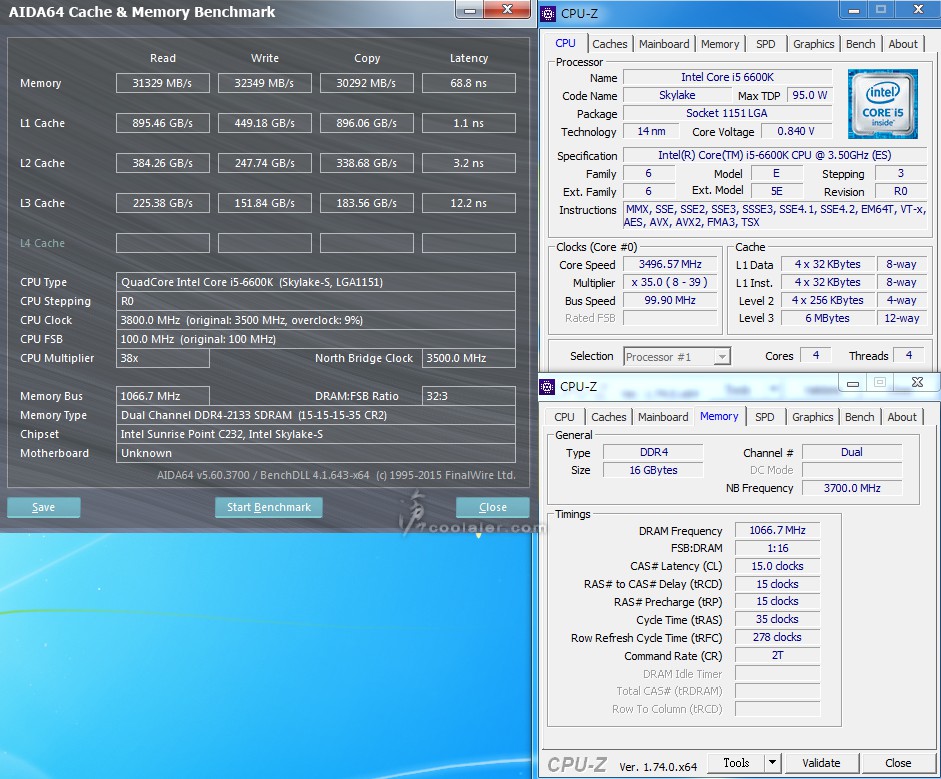Open SPD tab in top CPU-Z window
Viewport: 941px width, 779px height.
766,44
